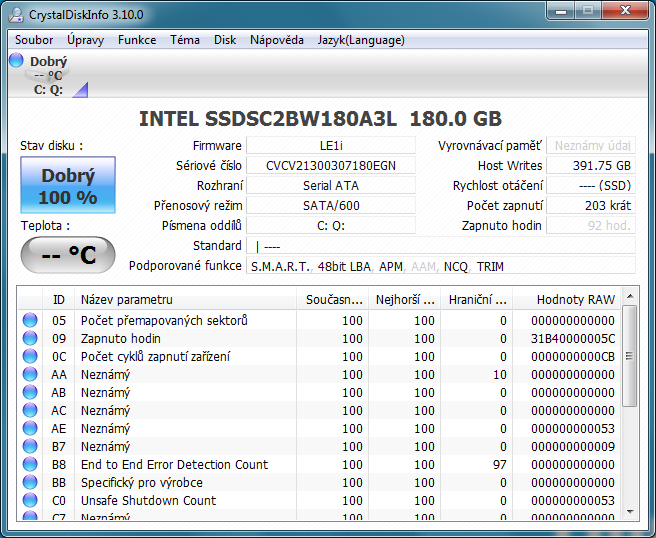The width and height of the screenshot is (656, 538).
Task: Open the Funkce menu
Action: (x=136, y=40)
